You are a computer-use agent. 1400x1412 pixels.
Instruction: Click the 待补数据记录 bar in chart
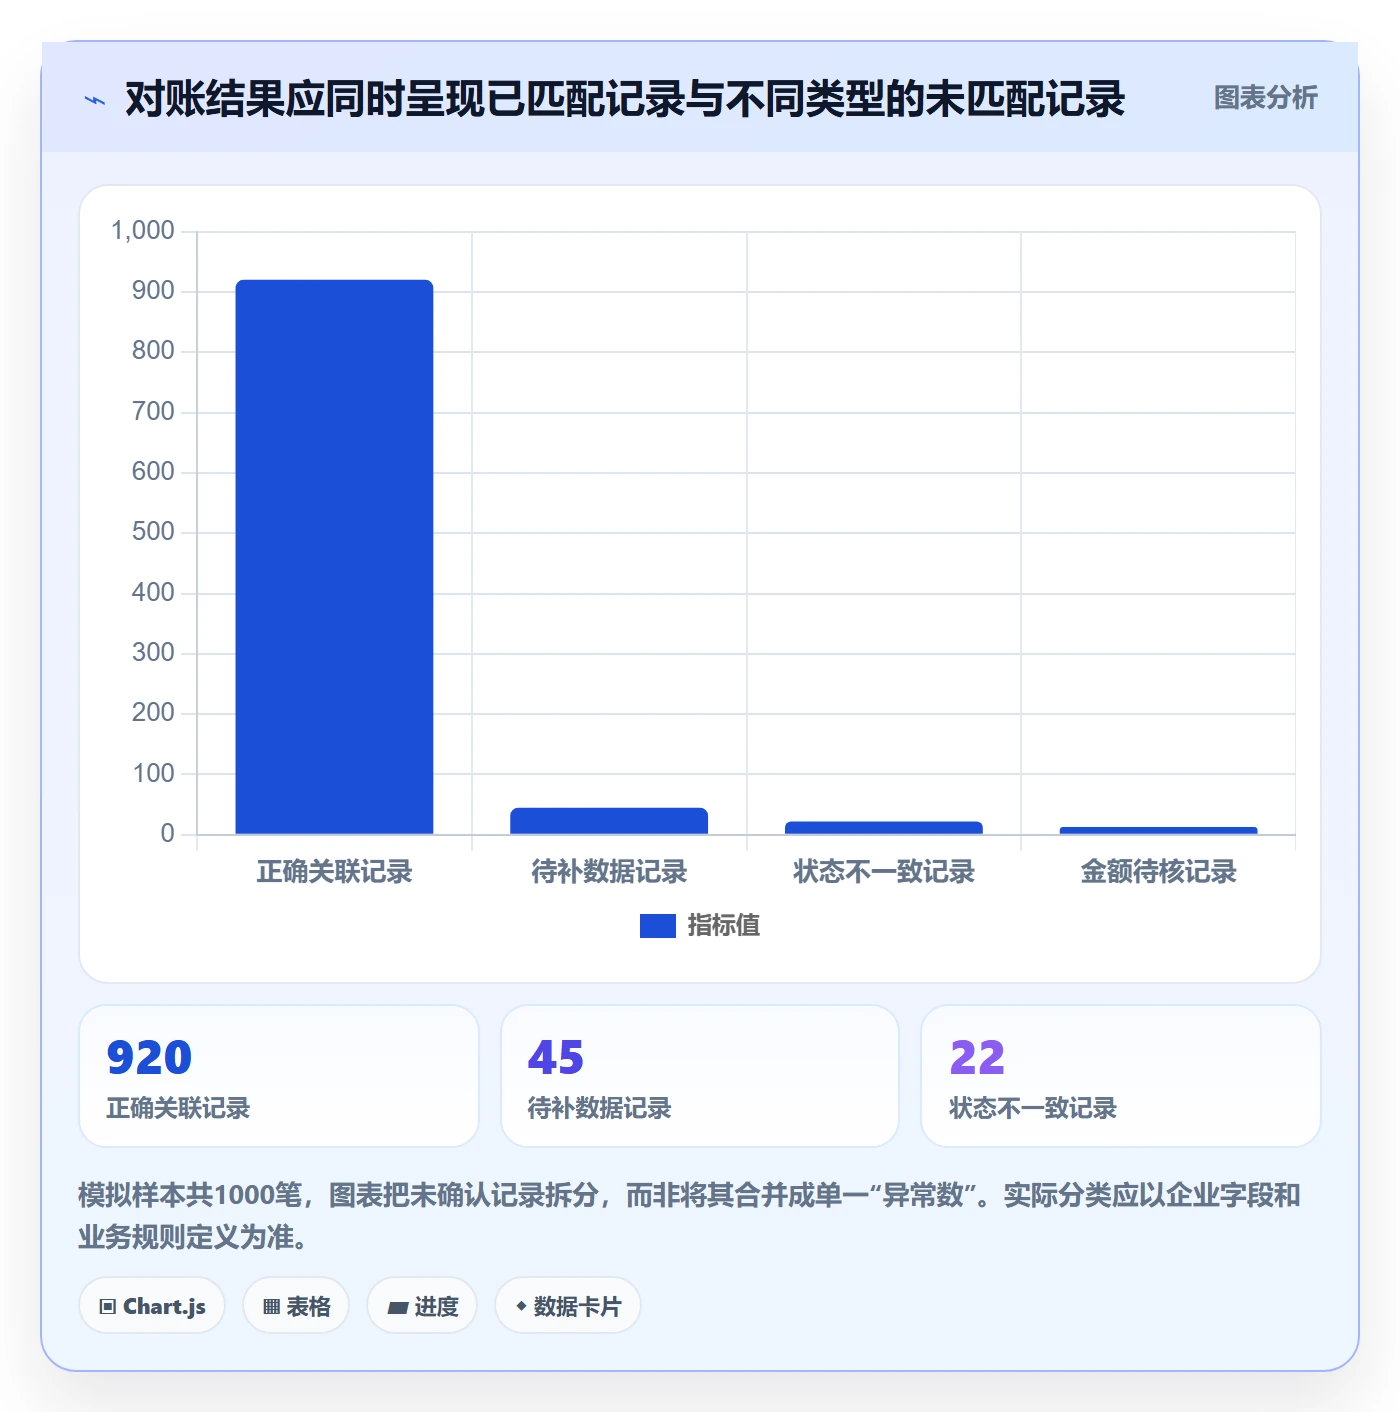tap(609, 821)
